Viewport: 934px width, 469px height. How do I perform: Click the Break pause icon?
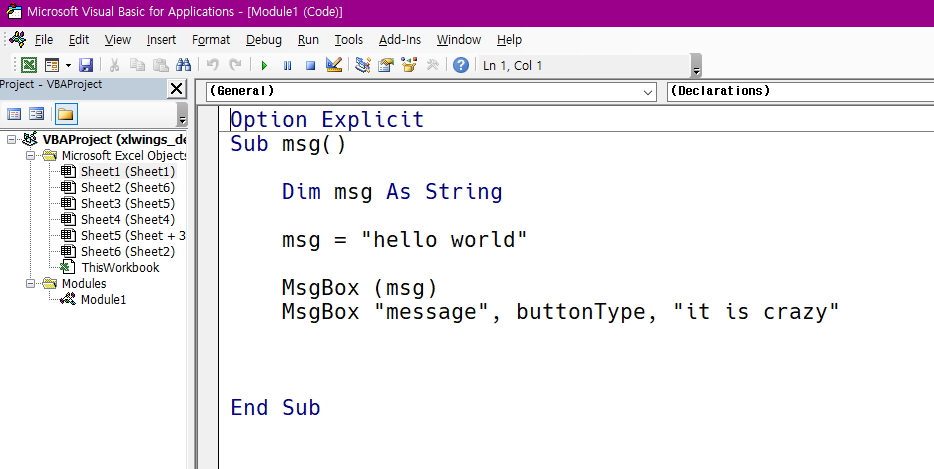point(288,66)
